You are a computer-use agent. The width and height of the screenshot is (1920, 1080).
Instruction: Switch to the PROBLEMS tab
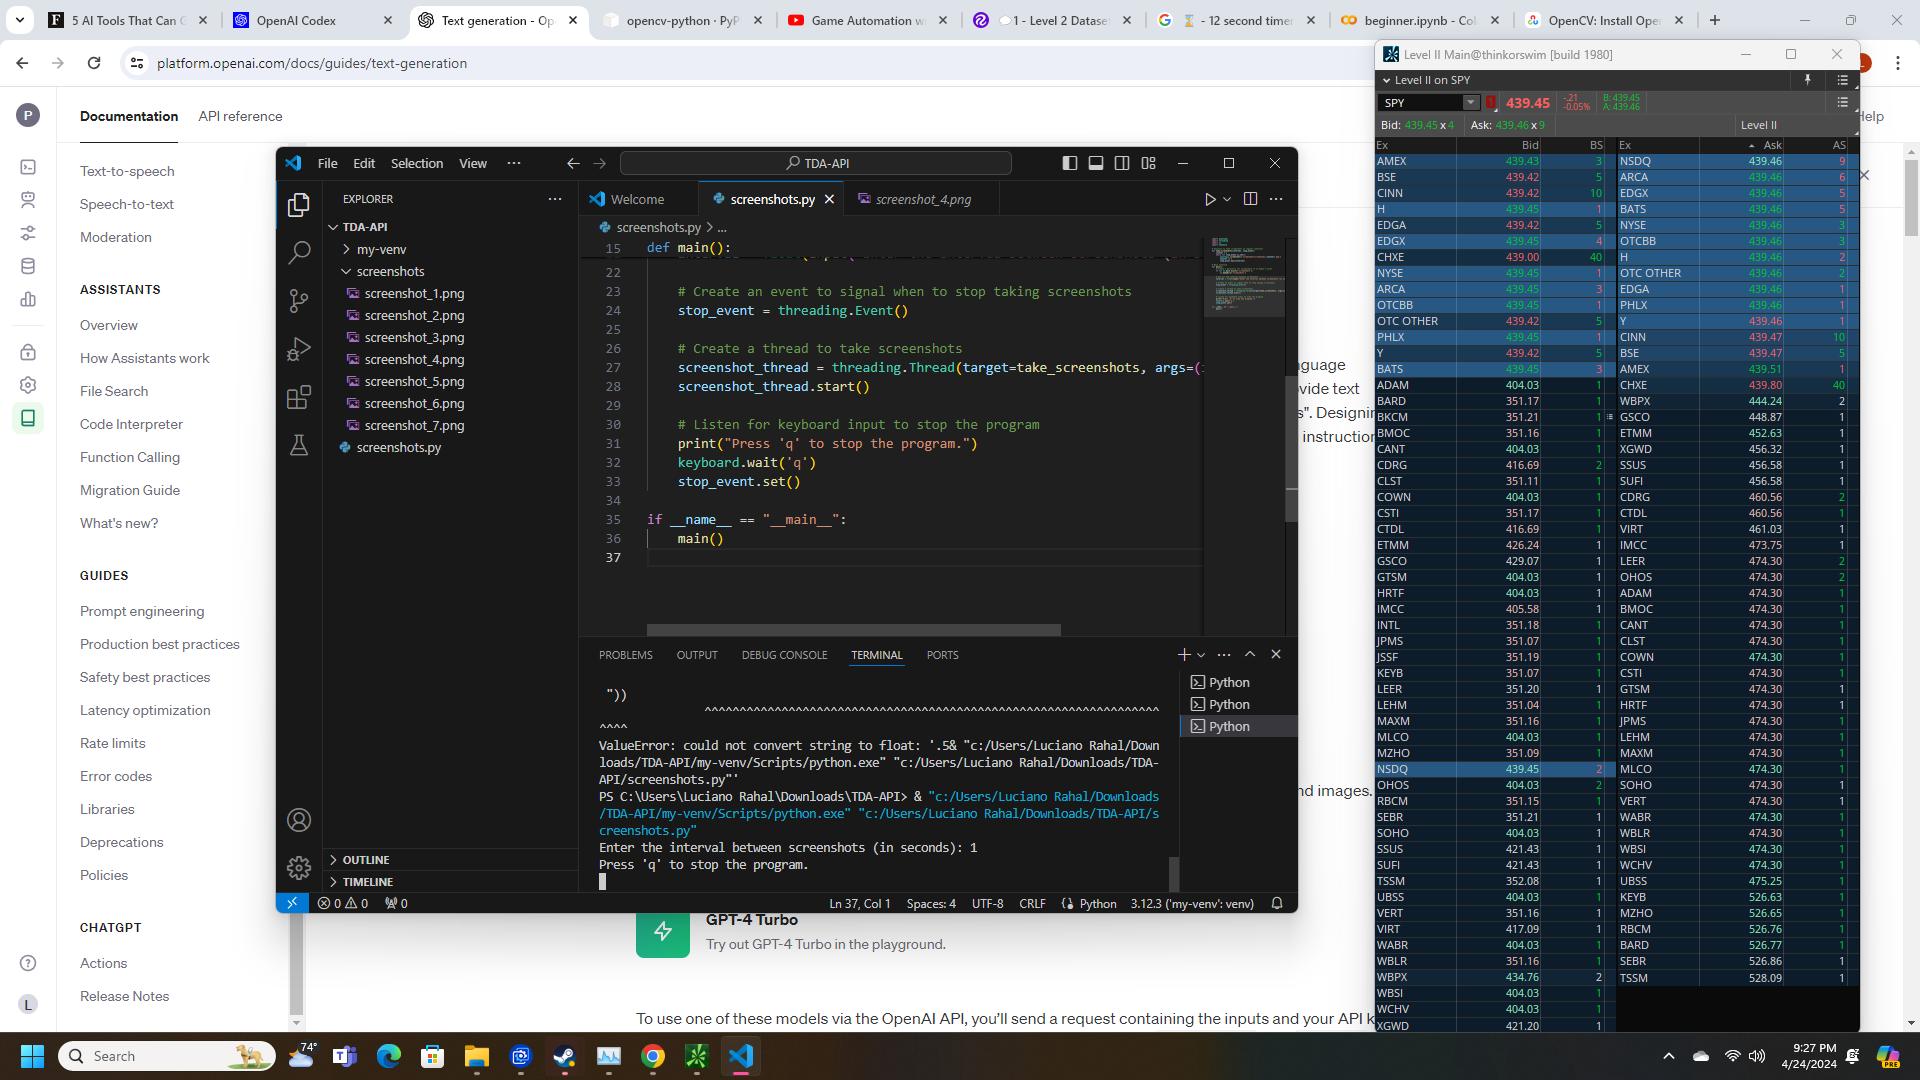coord(626,655)
